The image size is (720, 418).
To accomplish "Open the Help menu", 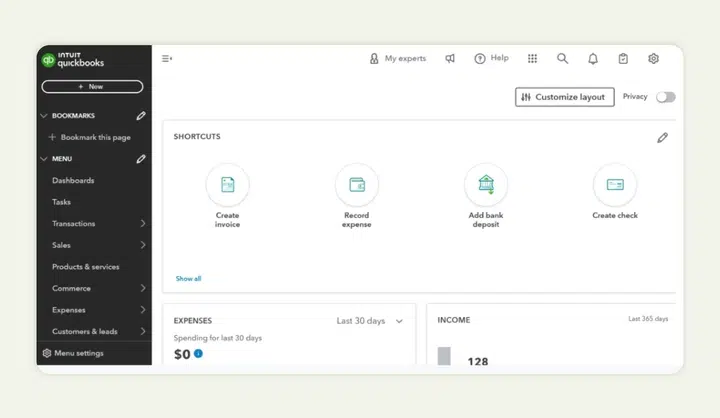I will coord(491,58).
